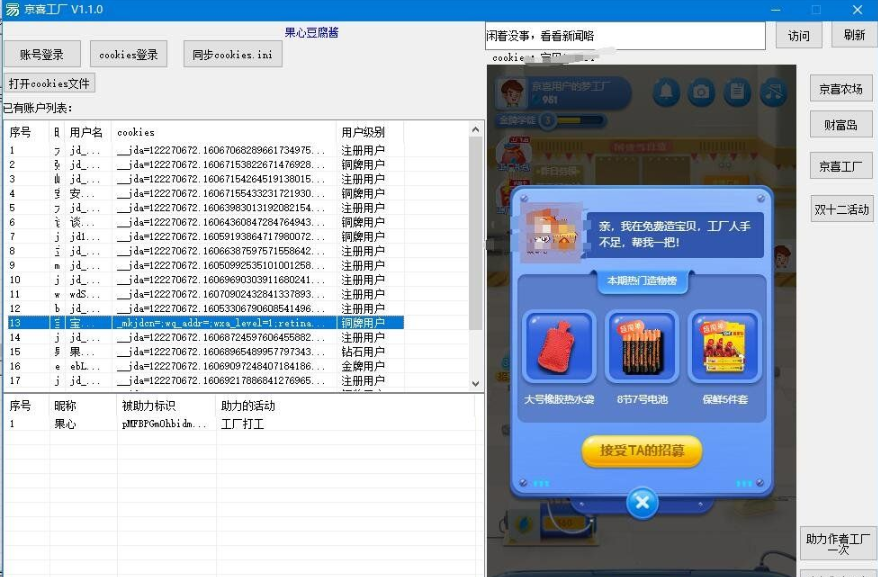Click the cookies column header
878x577 pixels.
coord(223,132)
